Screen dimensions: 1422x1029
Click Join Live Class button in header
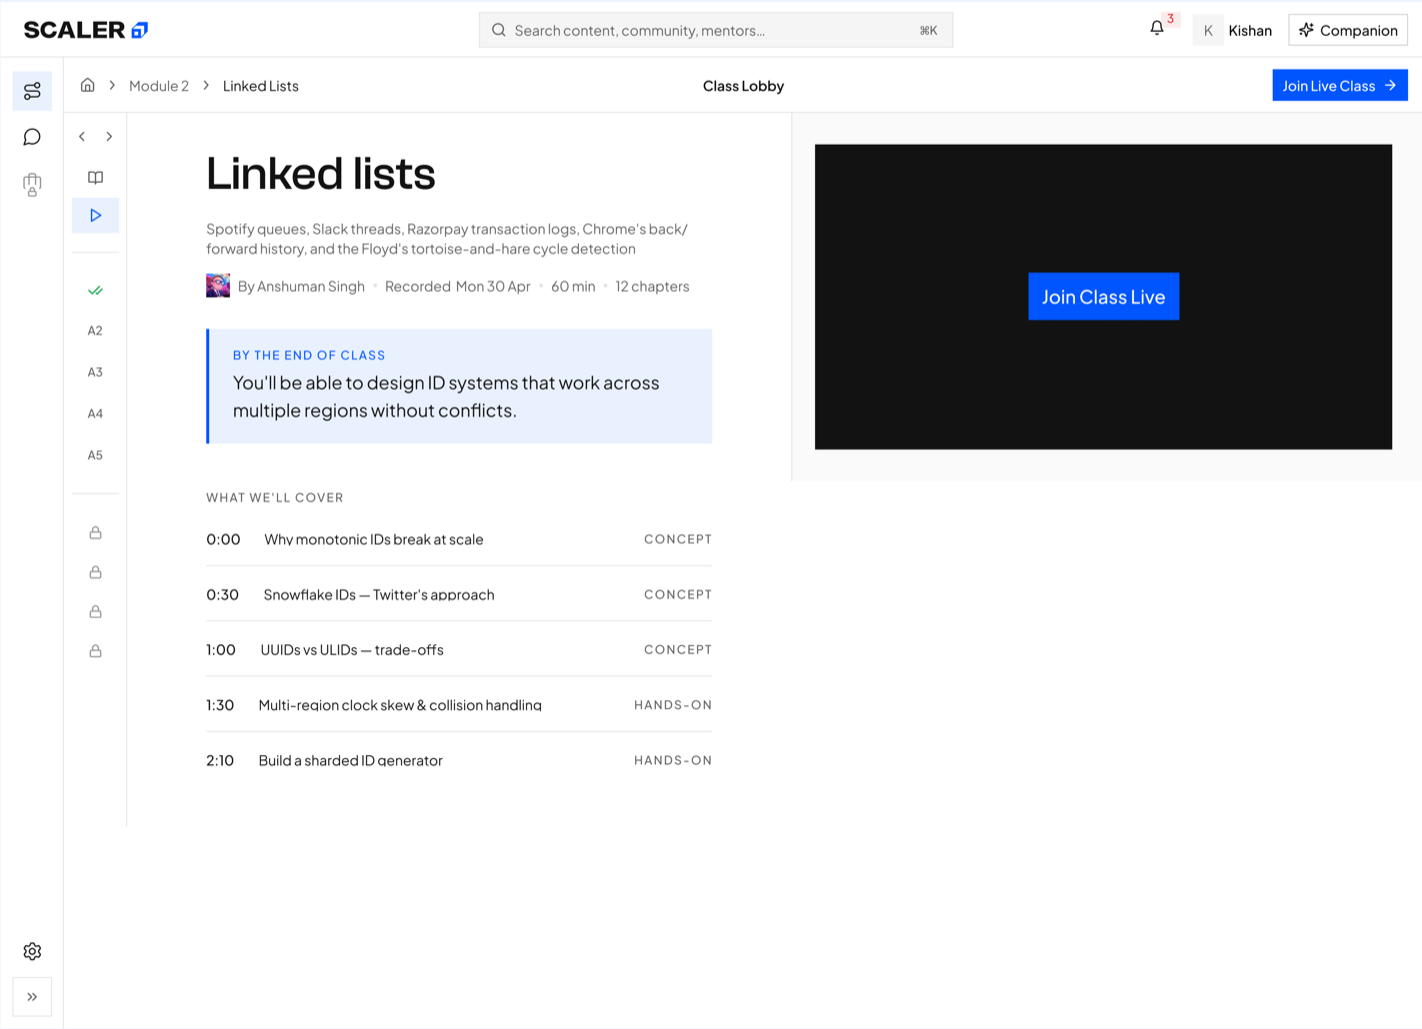[1340, 85]
